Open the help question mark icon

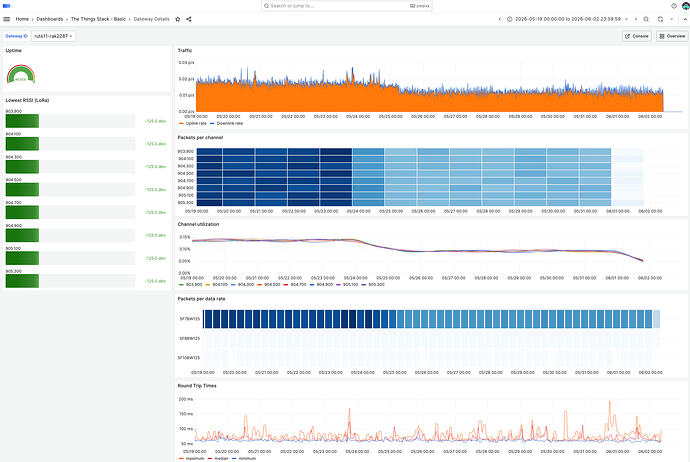[674, 6]
